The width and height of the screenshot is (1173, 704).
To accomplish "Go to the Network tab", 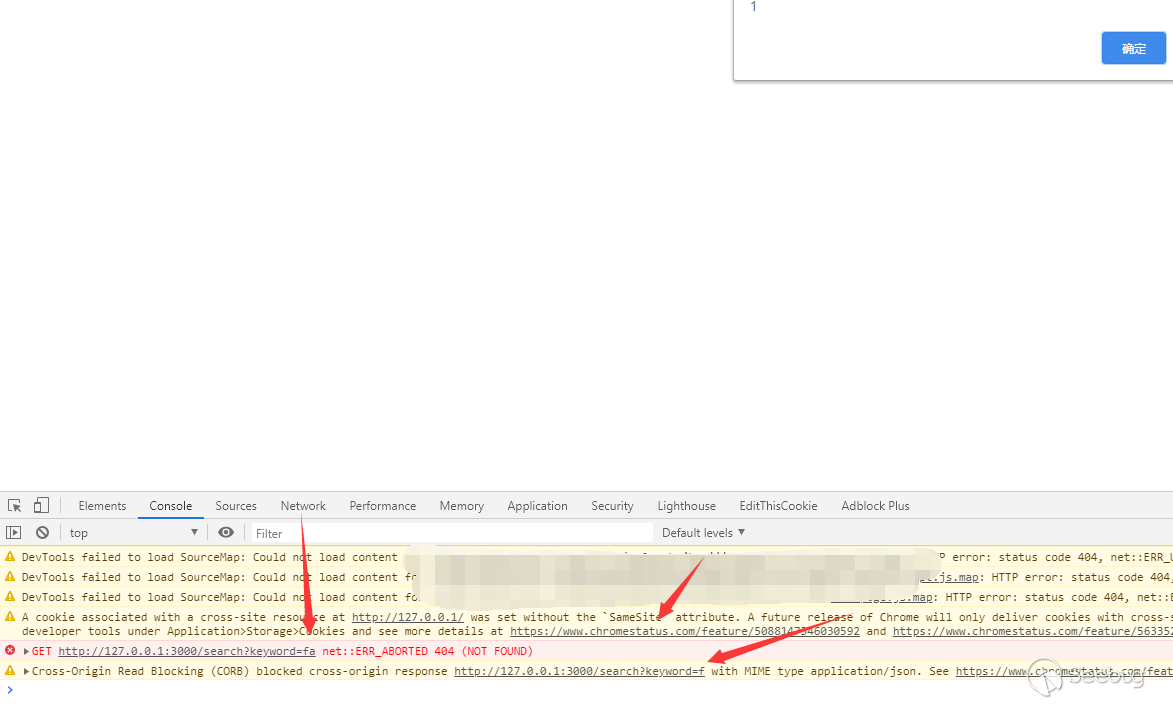I will (x=303, y=506).
